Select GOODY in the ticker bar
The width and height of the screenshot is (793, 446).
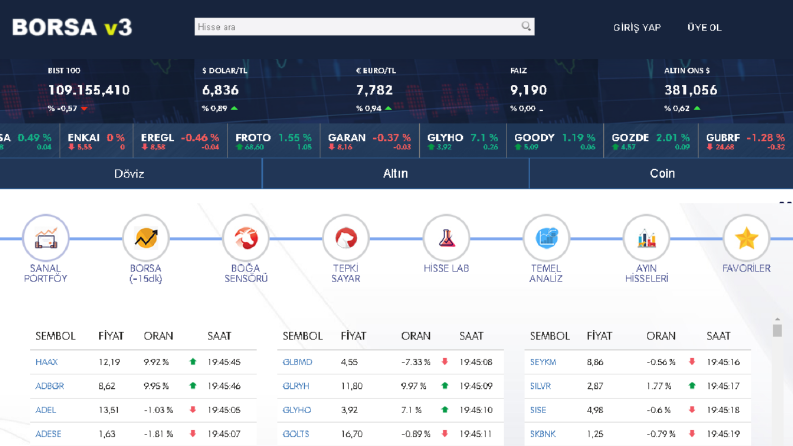(555, 141)
